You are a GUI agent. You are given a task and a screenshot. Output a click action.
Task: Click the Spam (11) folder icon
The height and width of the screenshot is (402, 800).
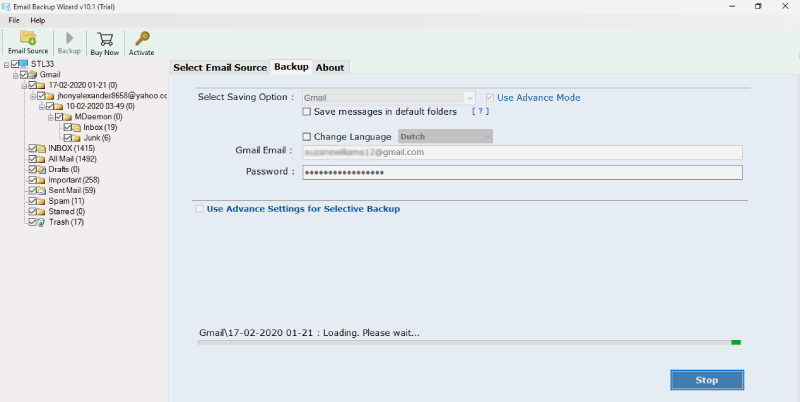pyautogui.click(x=41, y=201)
